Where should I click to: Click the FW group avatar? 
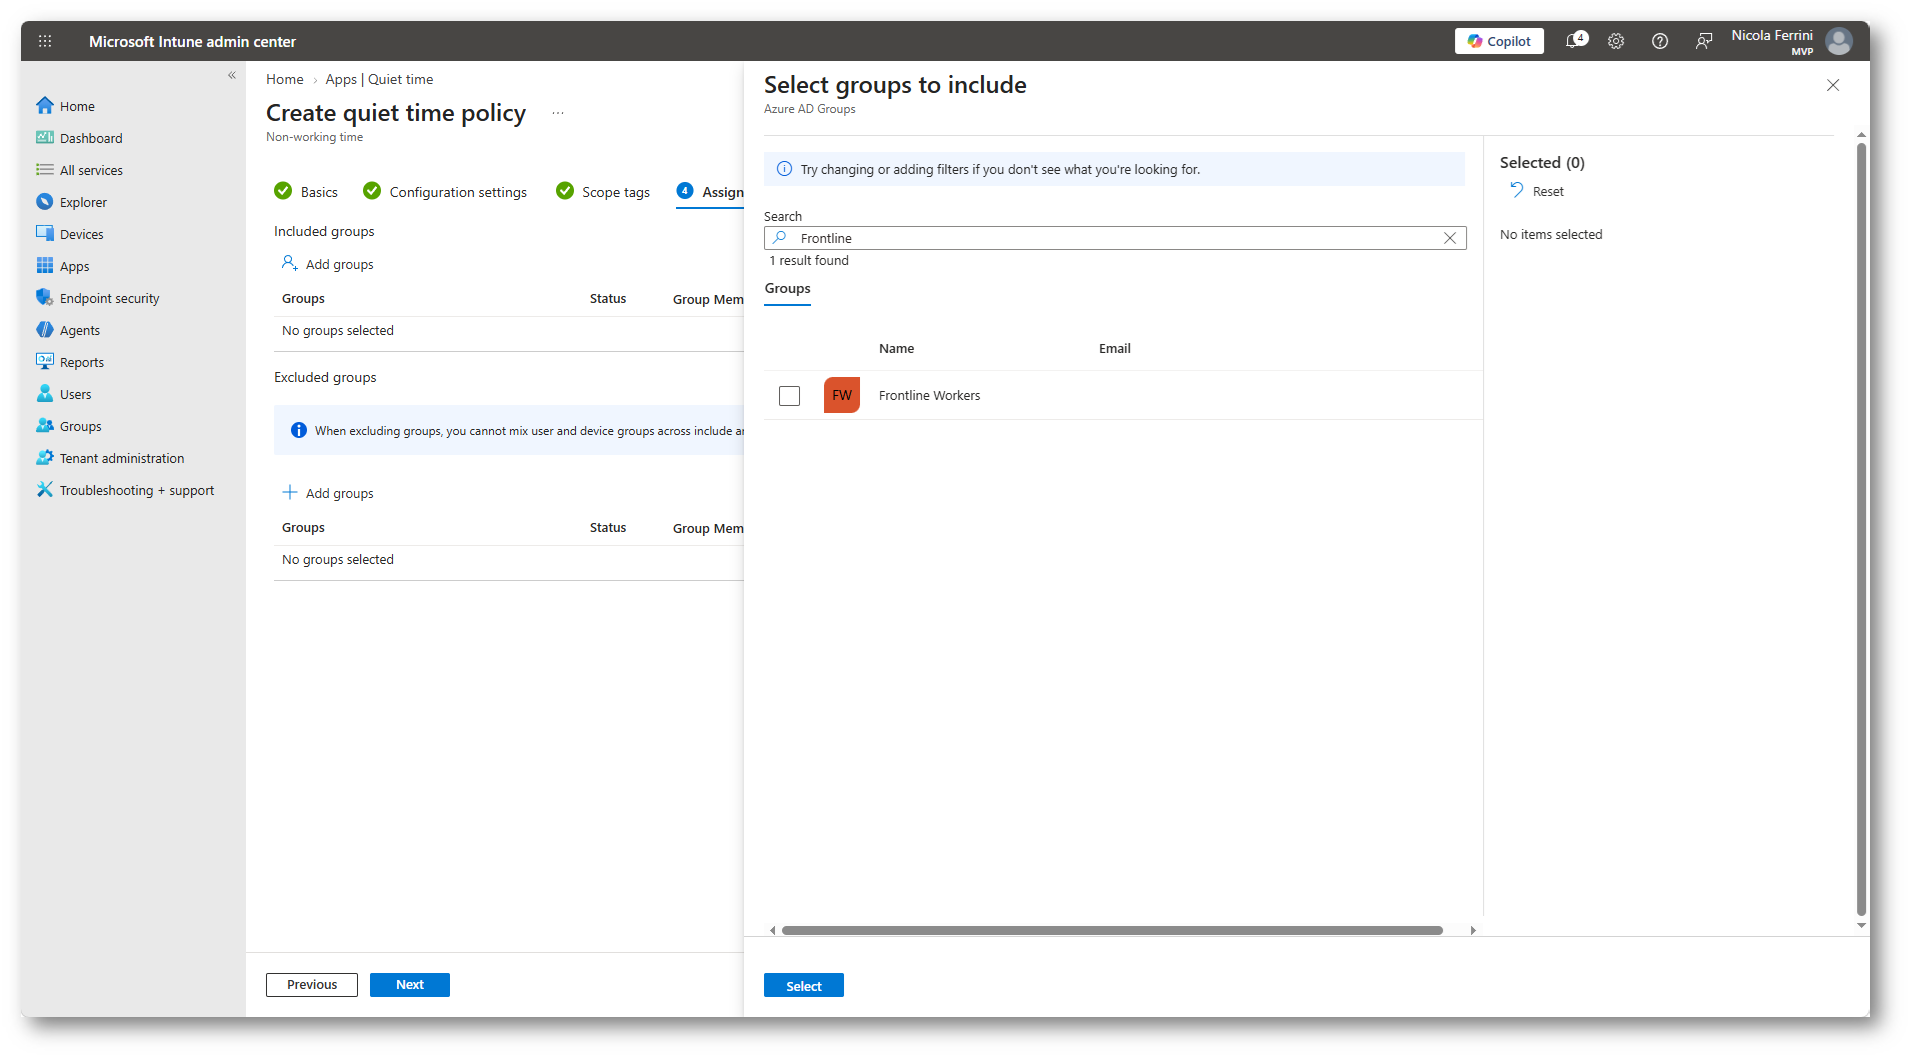(842, 395)
